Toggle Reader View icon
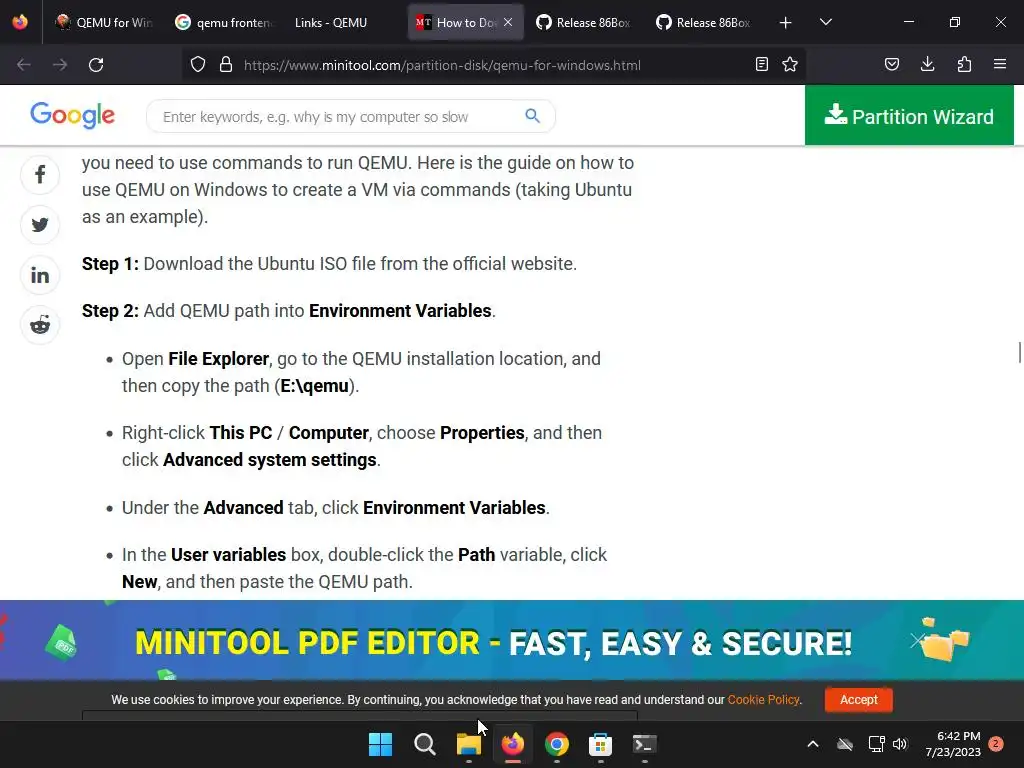 [x=761, y=64]
